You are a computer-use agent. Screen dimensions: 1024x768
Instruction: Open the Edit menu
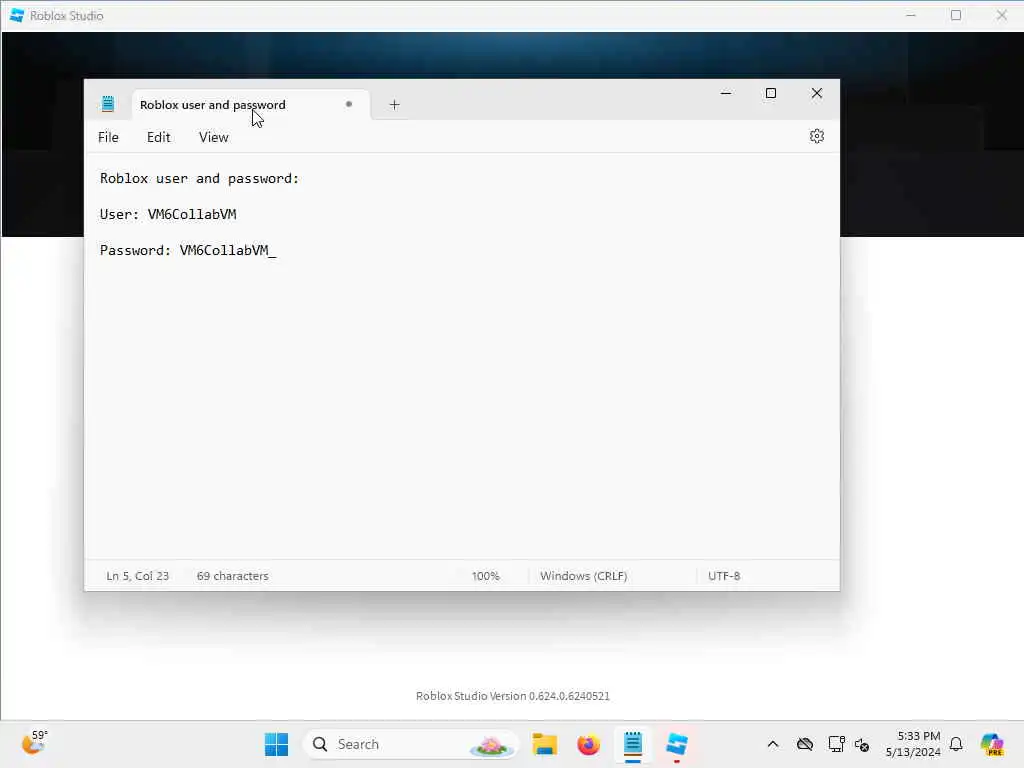158,137
